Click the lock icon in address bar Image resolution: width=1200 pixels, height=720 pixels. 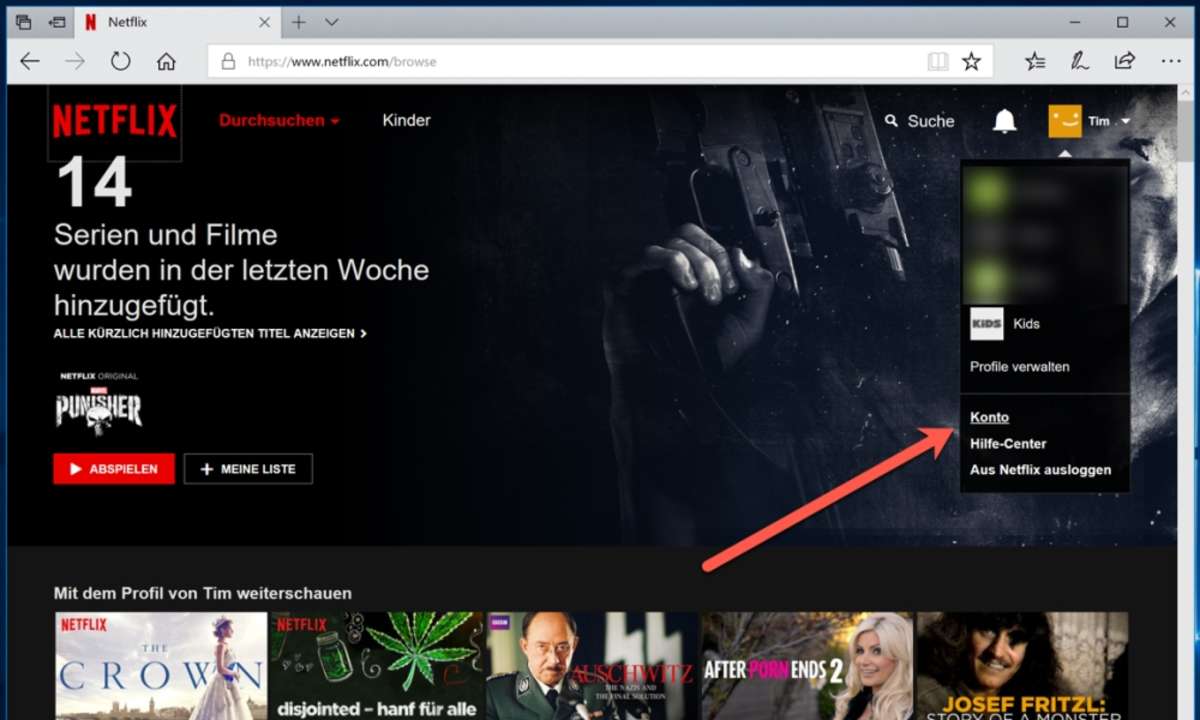(x=228, y=62)
